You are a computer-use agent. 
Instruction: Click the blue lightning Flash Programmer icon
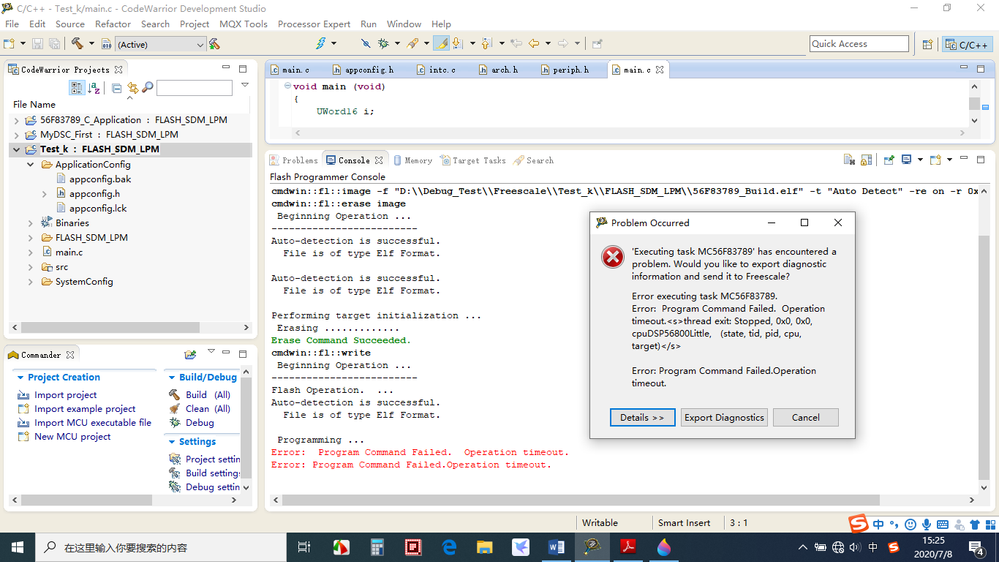click(320, 43)
